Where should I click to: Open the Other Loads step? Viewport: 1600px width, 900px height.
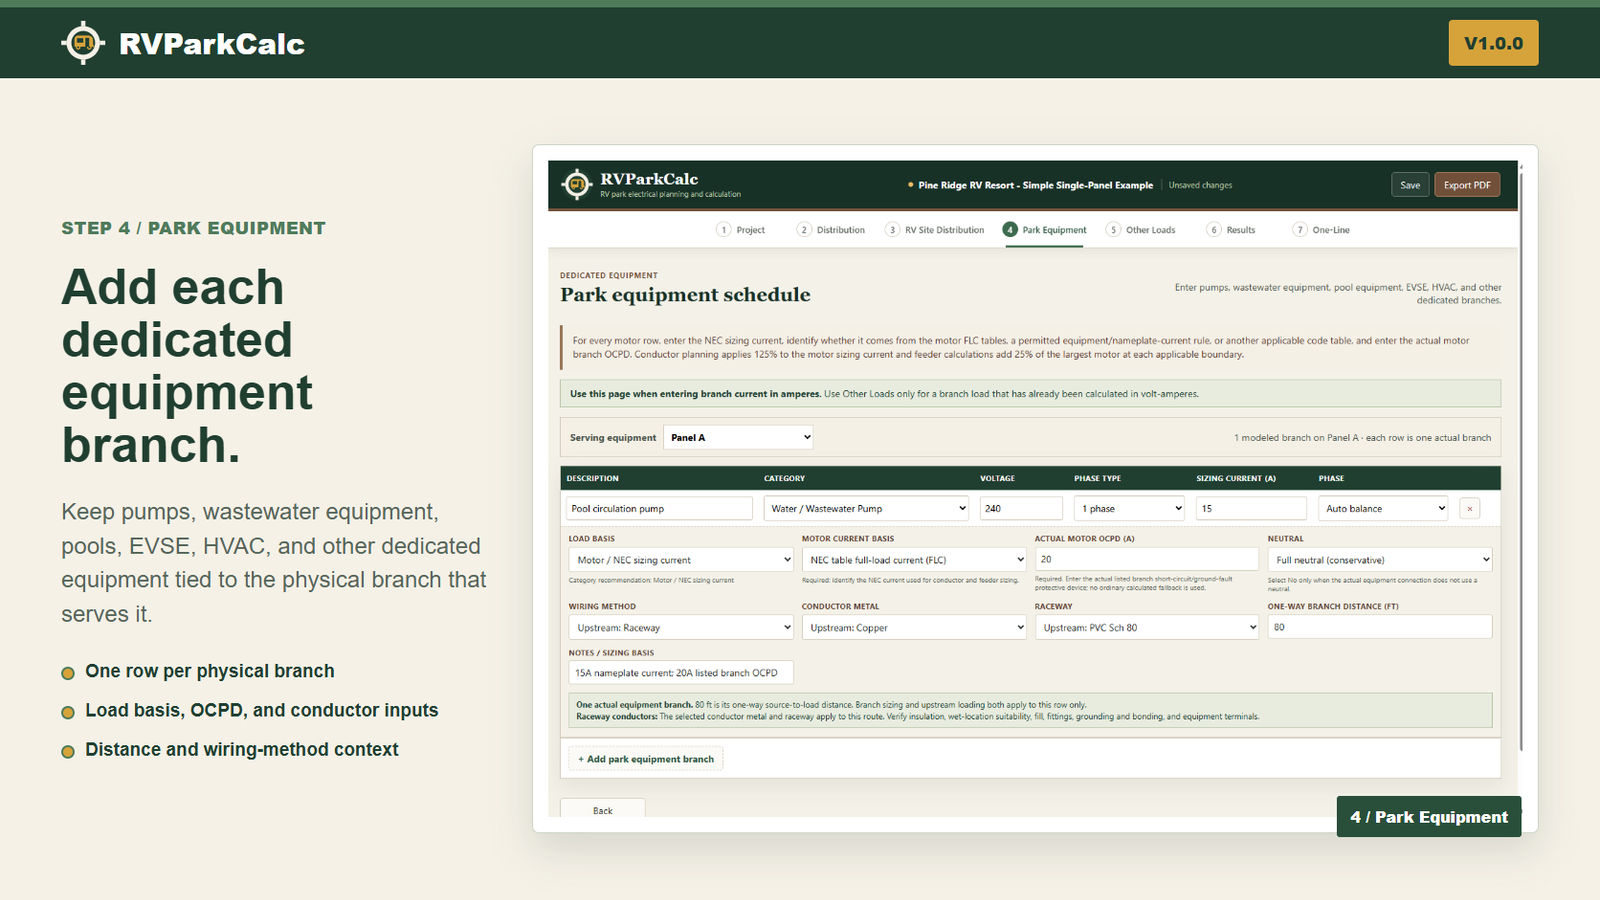pyautogui.click(x=1141, y=230)
